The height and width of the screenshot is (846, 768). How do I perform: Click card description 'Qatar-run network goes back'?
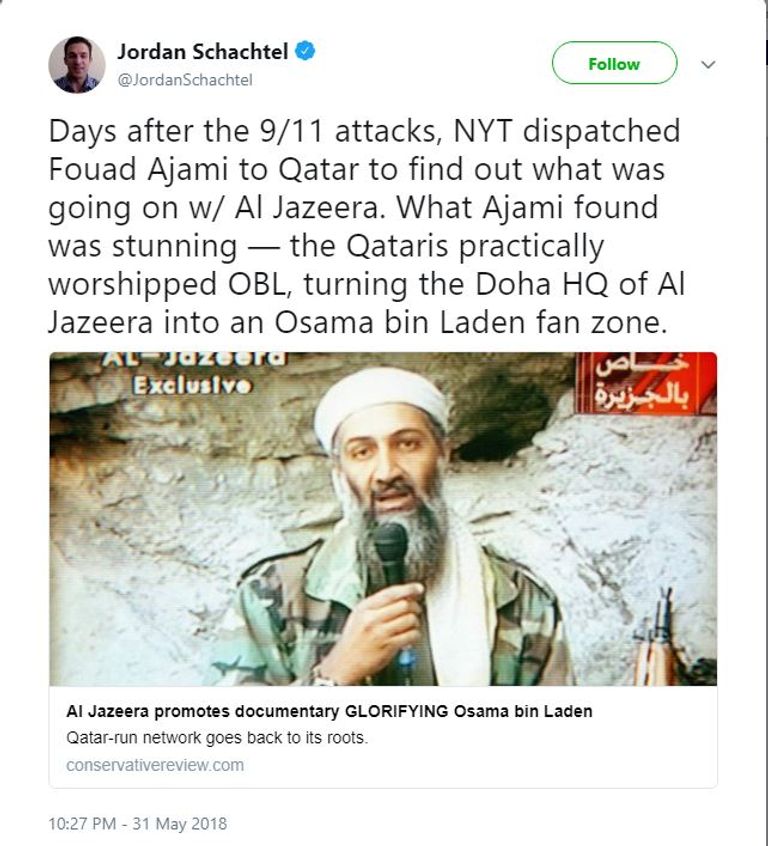tap(217, 738)
